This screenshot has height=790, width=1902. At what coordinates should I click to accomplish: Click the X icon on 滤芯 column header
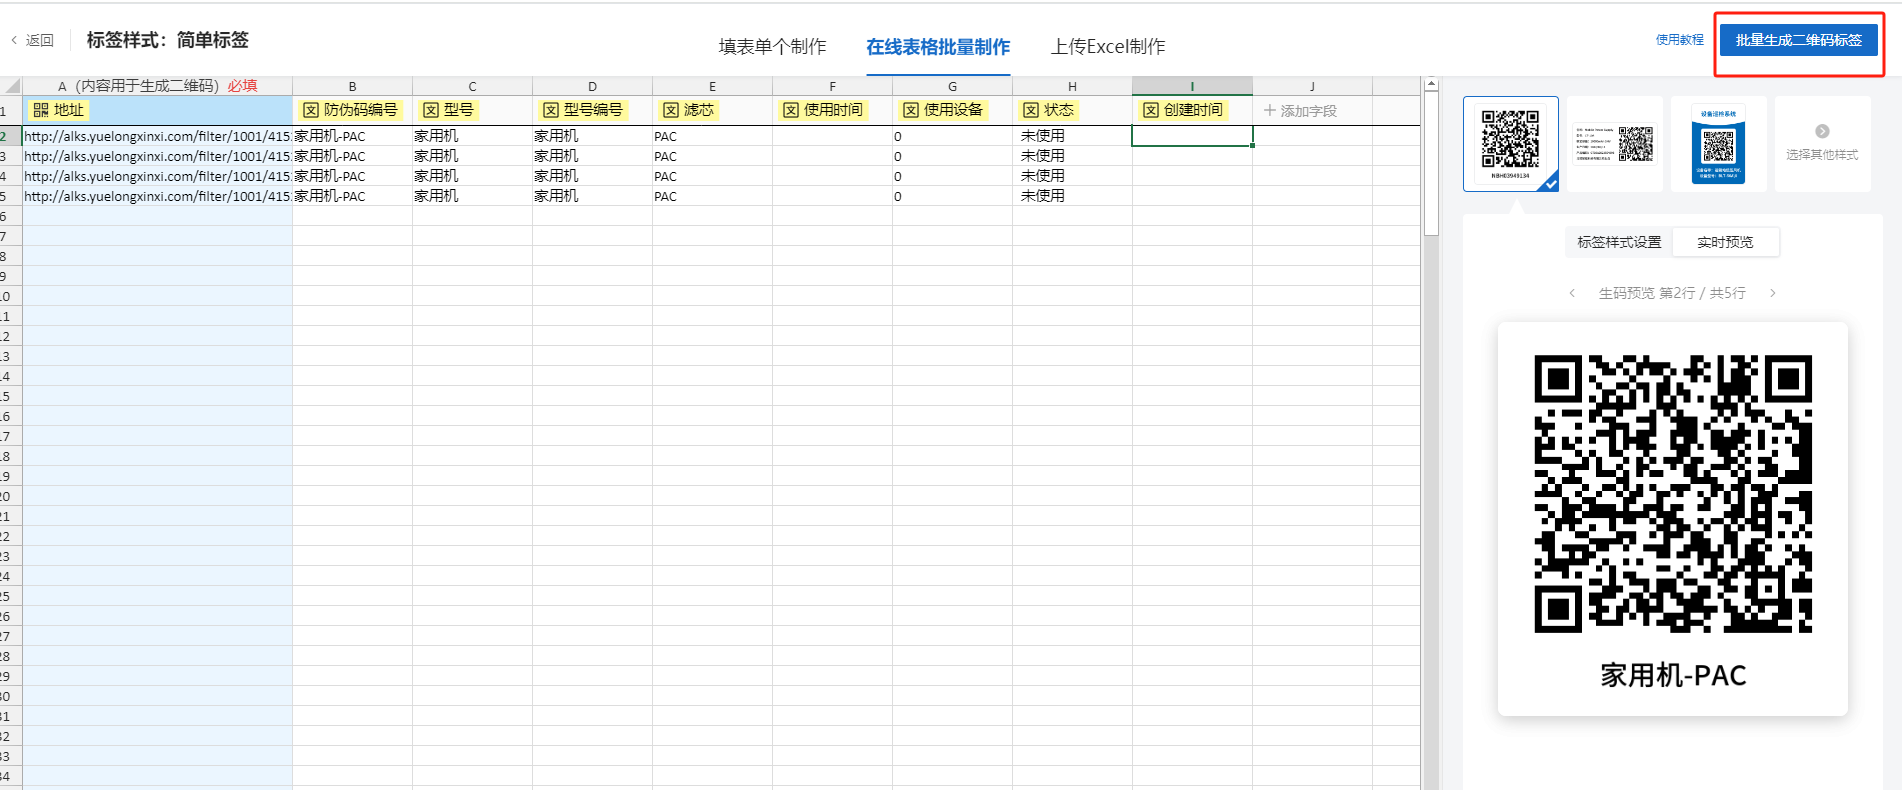(x=671, y=110)
